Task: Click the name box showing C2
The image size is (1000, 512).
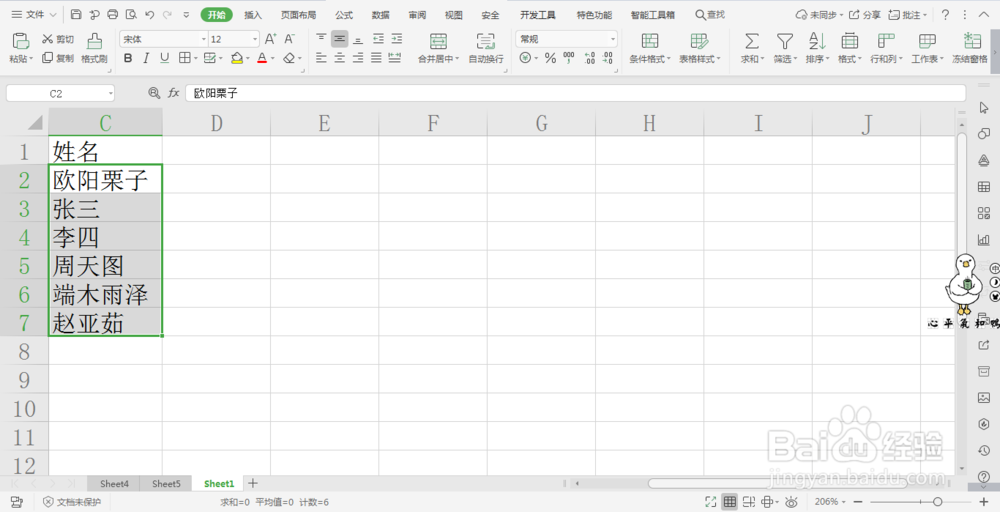Action: click(60, 93)
